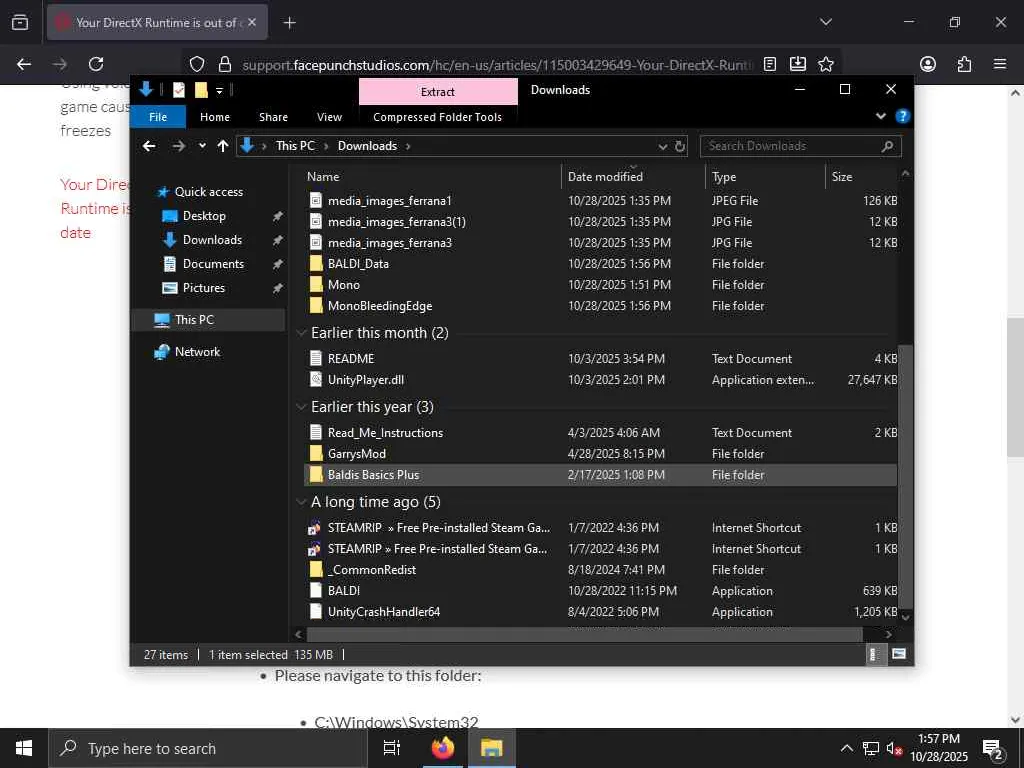Switch to the large icons view layout

[899, 654]
